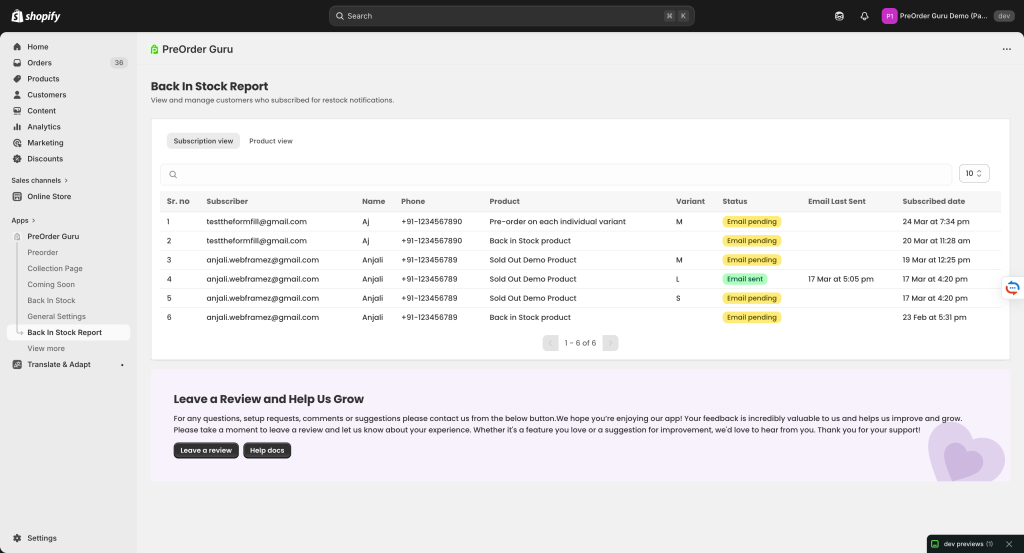Go to next page of results
Image resolution: width=1024 pixels, height=553 pixels.
610,343
